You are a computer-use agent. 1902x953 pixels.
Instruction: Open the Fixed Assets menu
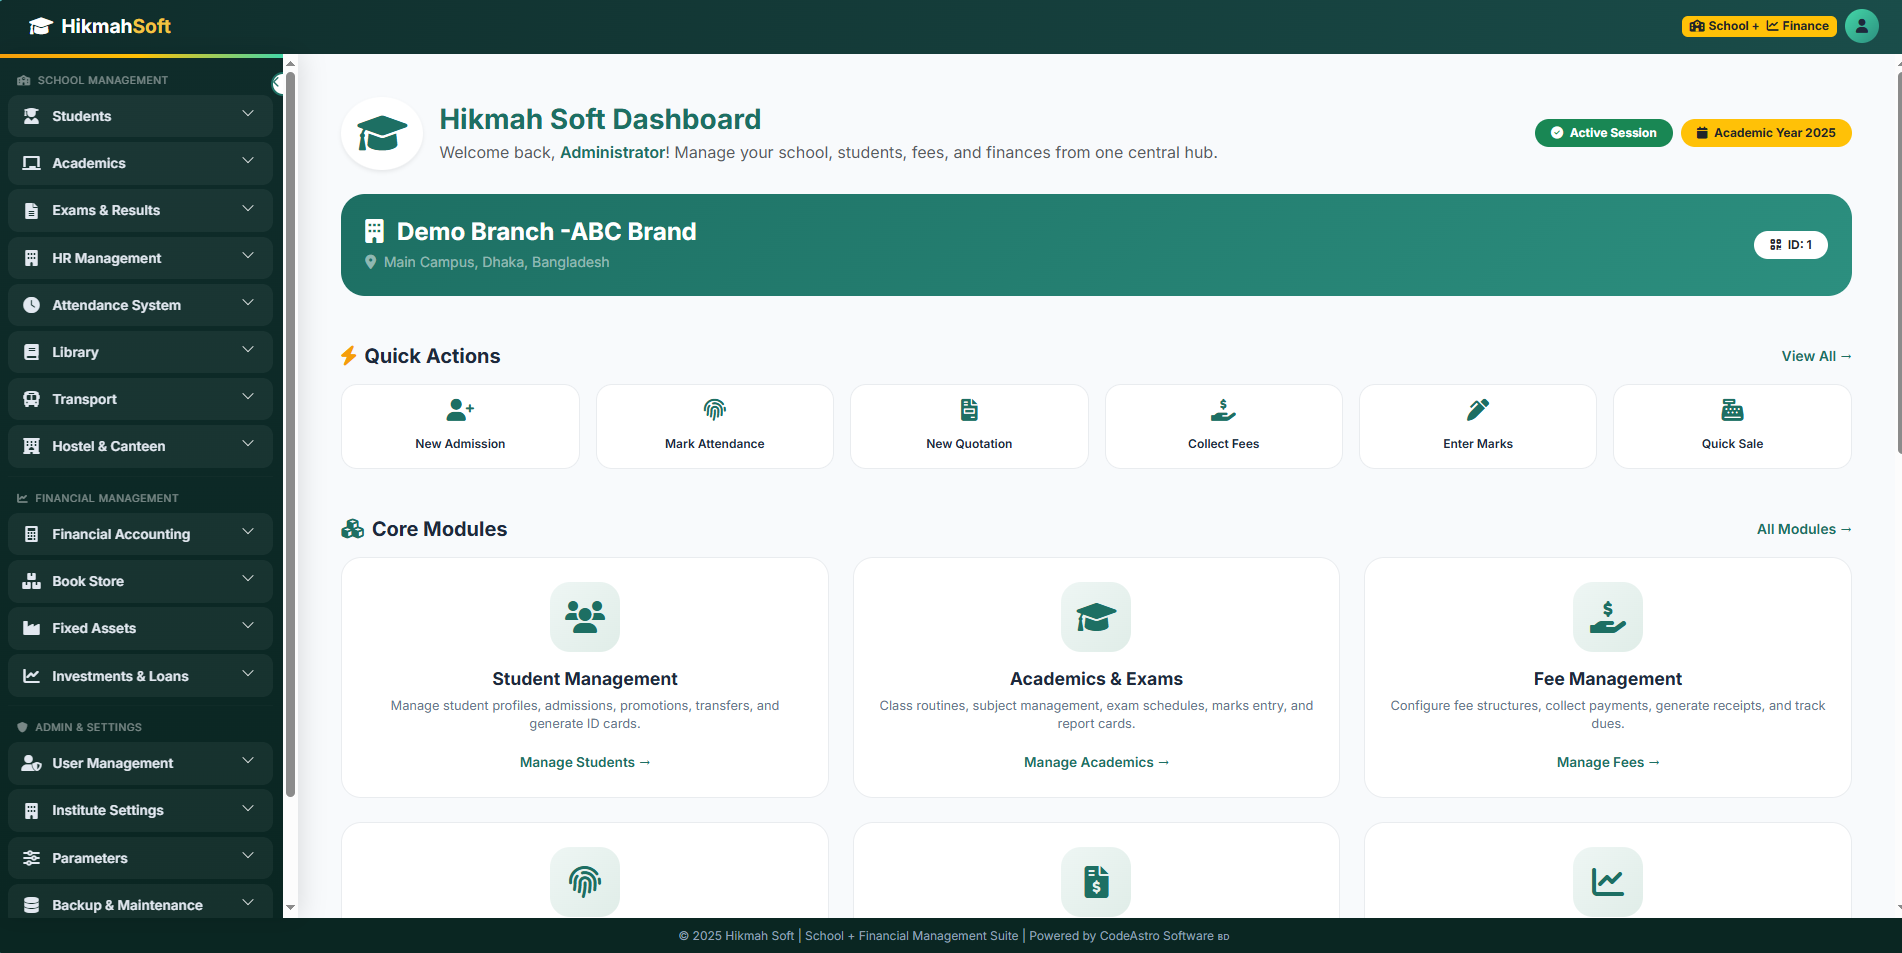tap(140, 628)
